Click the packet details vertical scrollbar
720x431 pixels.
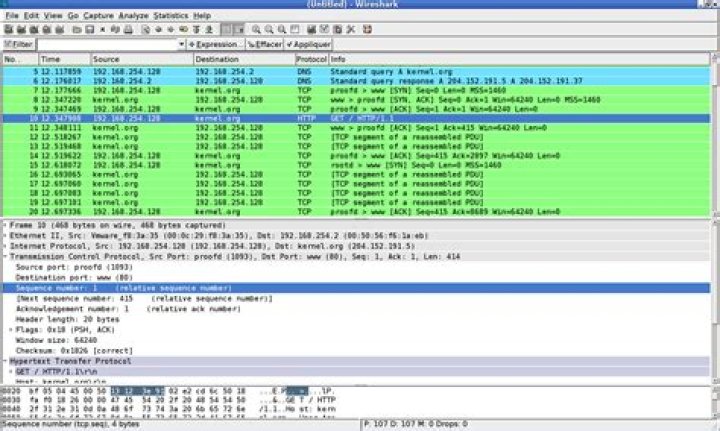[x=715, y=301]
